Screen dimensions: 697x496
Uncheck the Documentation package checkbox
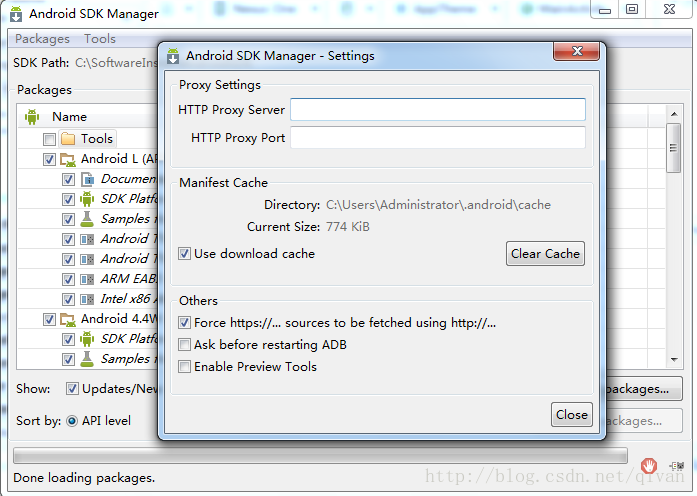point(68,180)
